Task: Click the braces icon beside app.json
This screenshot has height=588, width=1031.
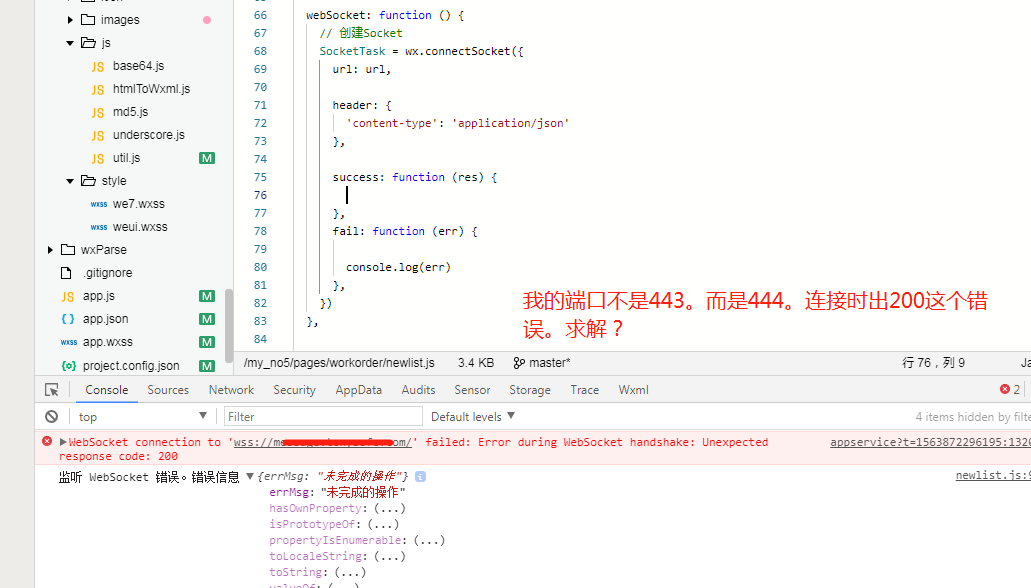Action: coord(68,319)
